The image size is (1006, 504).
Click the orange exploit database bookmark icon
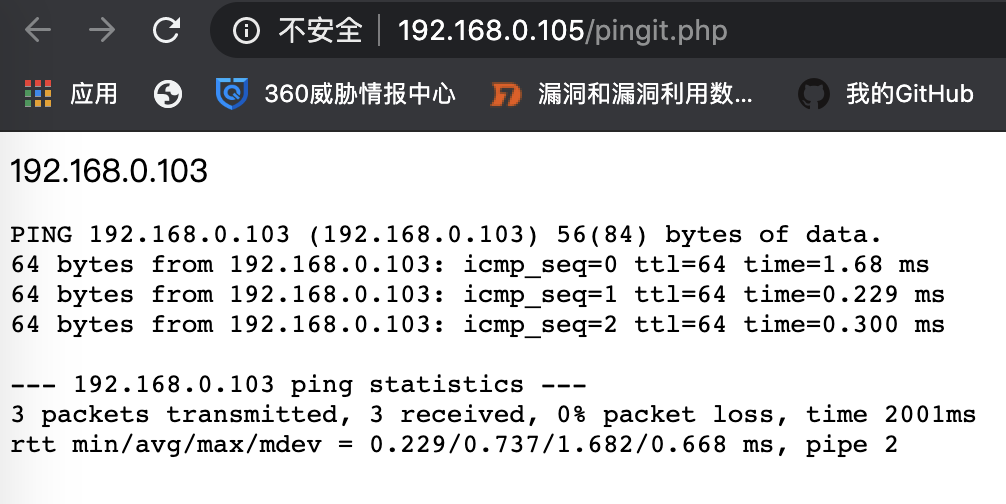(506, 94)
